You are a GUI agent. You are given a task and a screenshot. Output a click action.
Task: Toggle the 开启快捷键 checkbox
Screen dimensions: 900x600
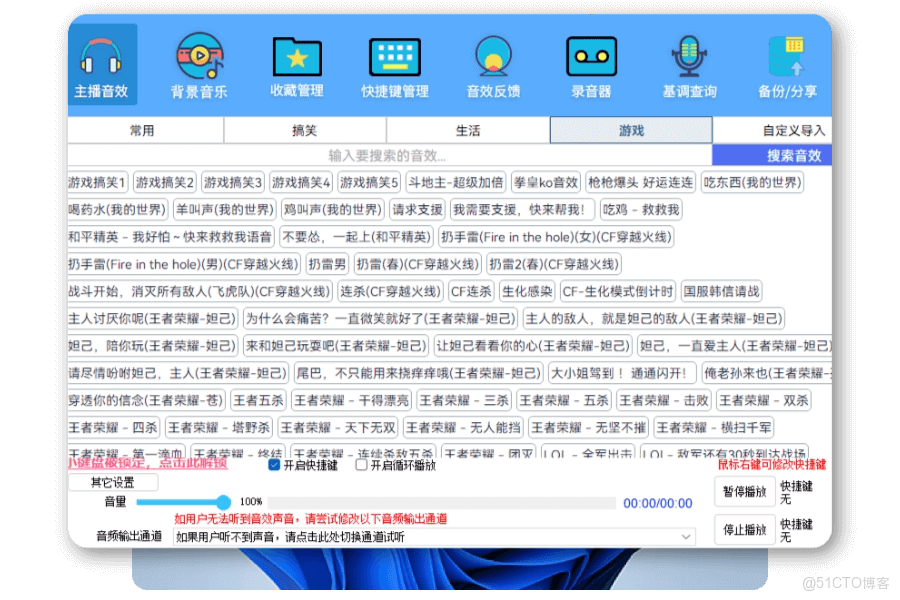click(274, 465)
